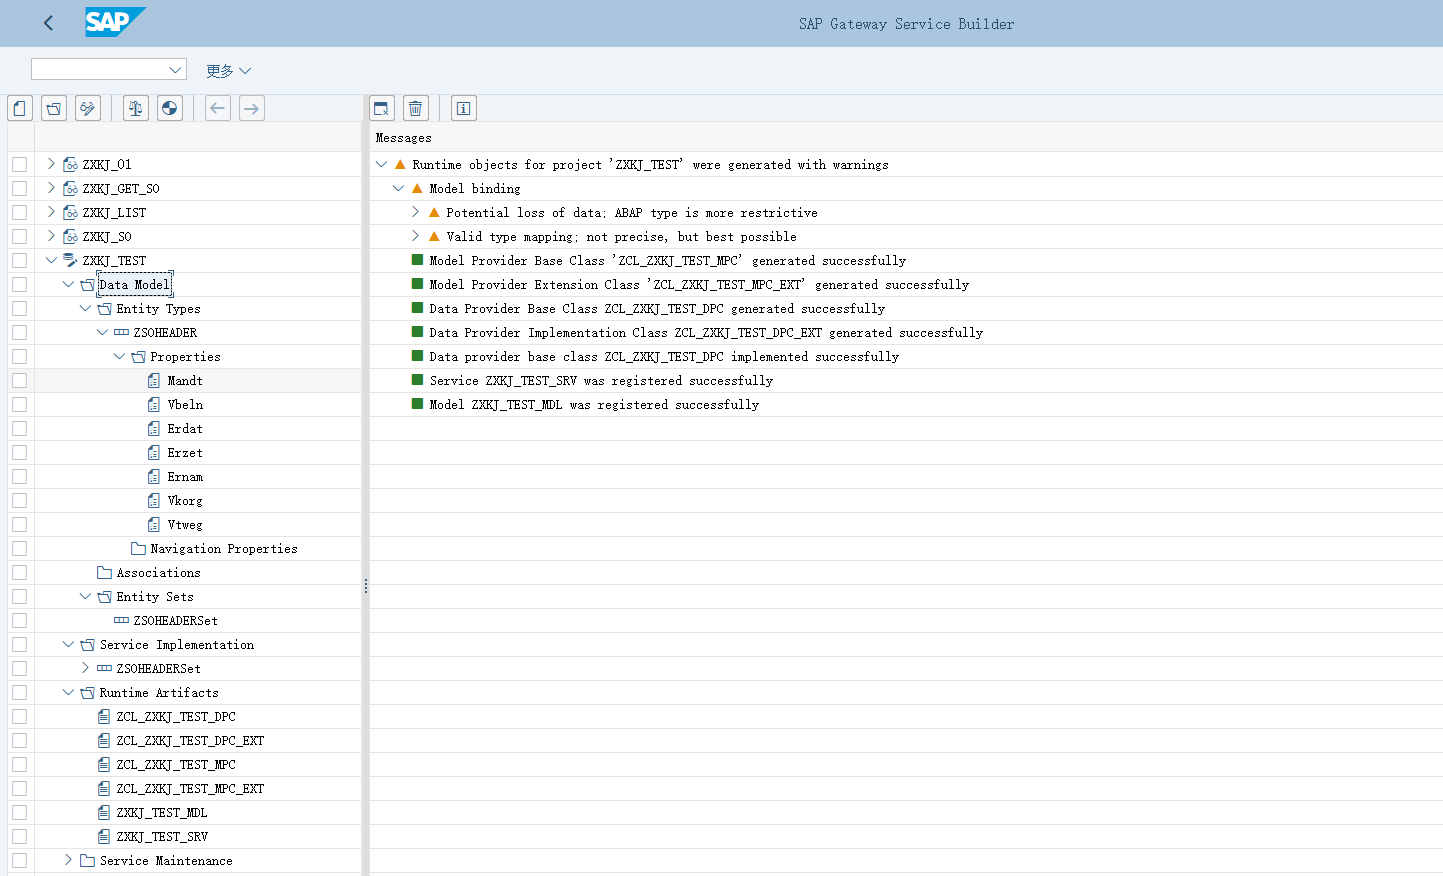Collapse the ZXKJ_TEST project node
This screenshot has width=1443, height=876.
51,260
